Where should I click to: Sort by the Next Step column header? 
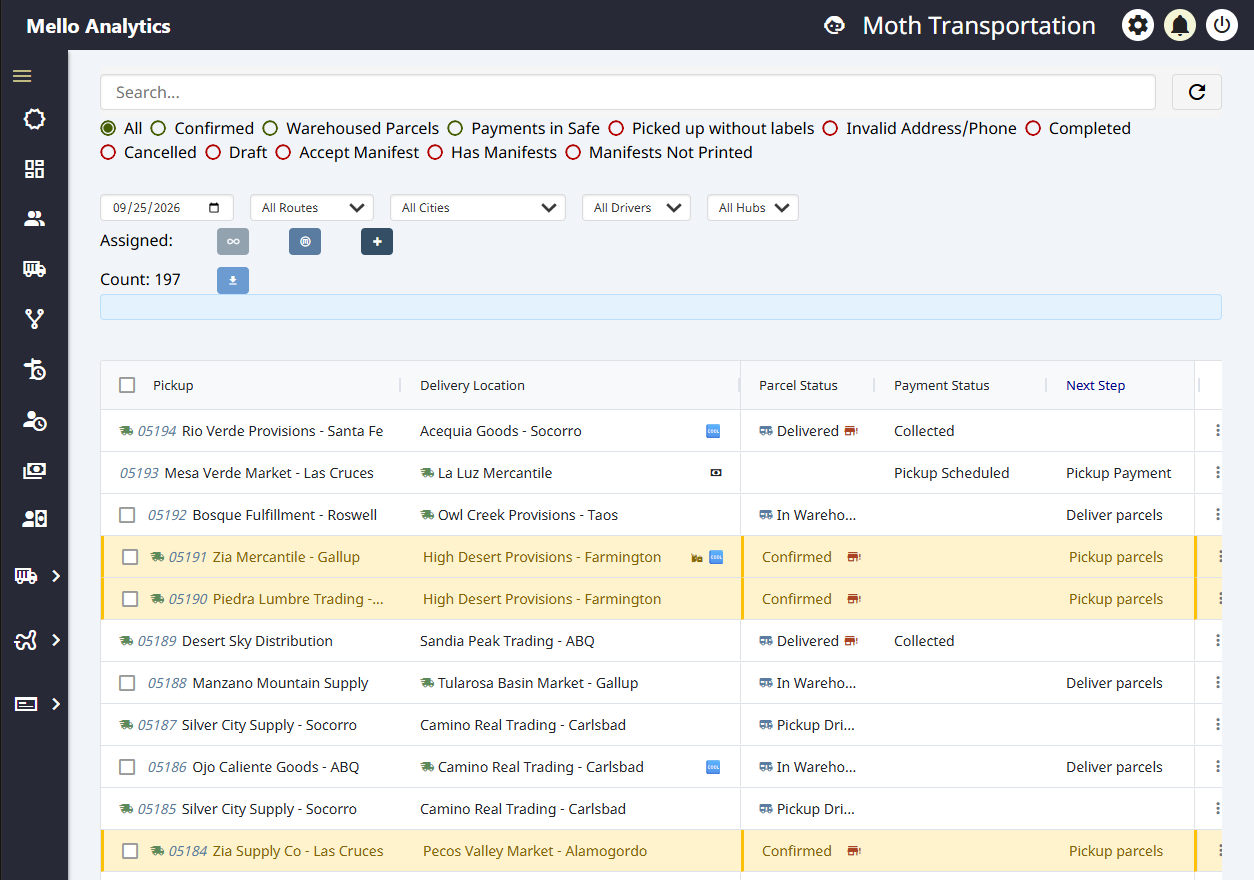point(1095,385)
